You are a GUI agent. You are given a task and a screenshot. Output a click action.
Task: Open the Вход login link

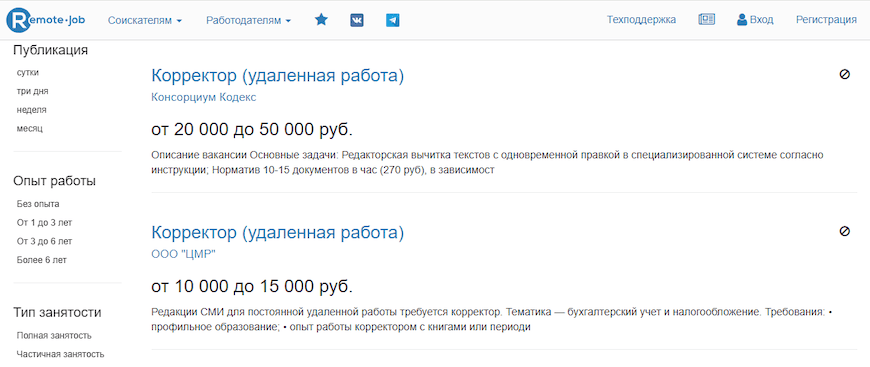[x=755, y=20]
